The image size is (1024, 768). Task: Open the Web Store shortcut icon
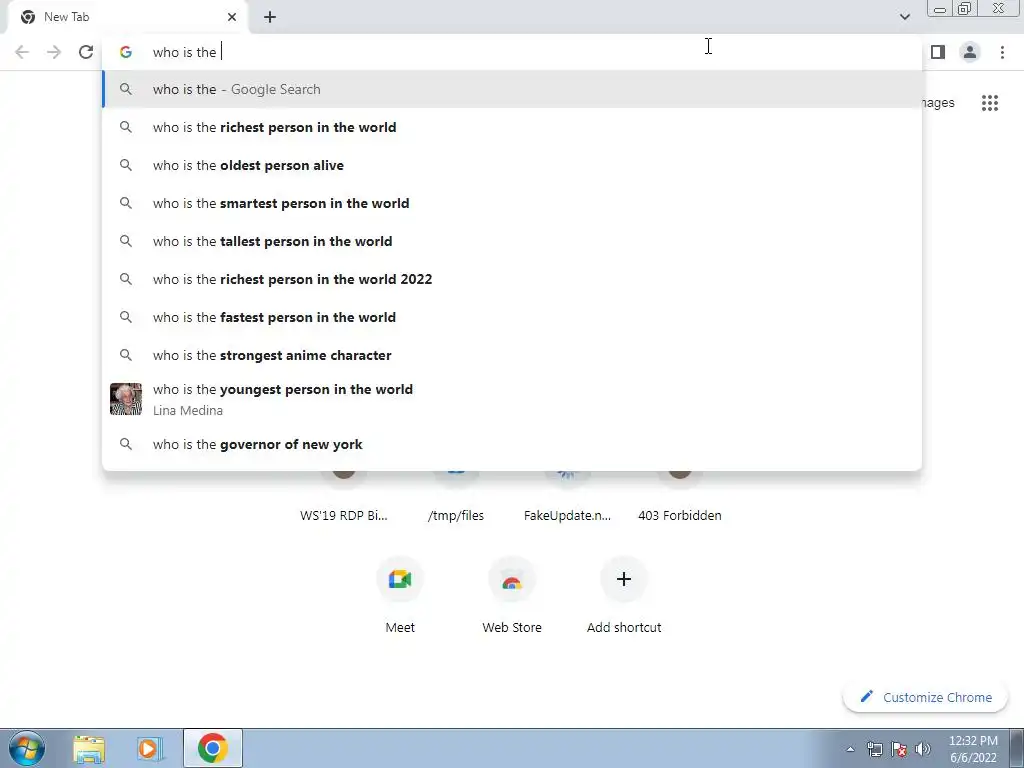(512, 579)
